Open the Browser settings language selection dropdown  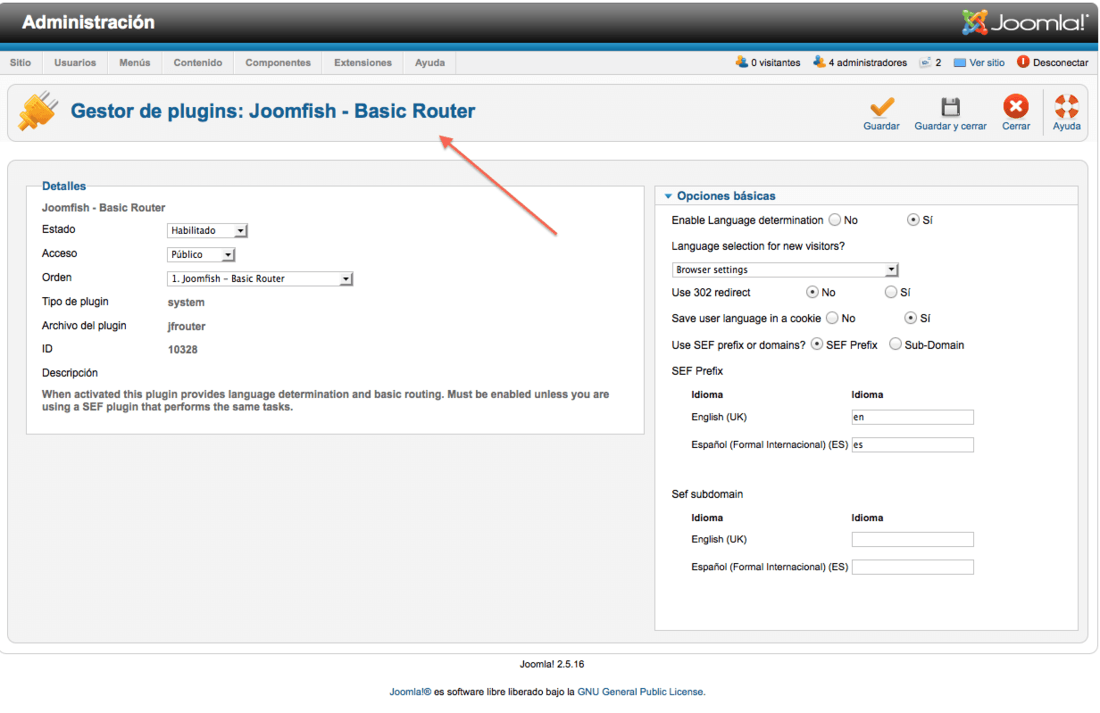coord(785,269)
